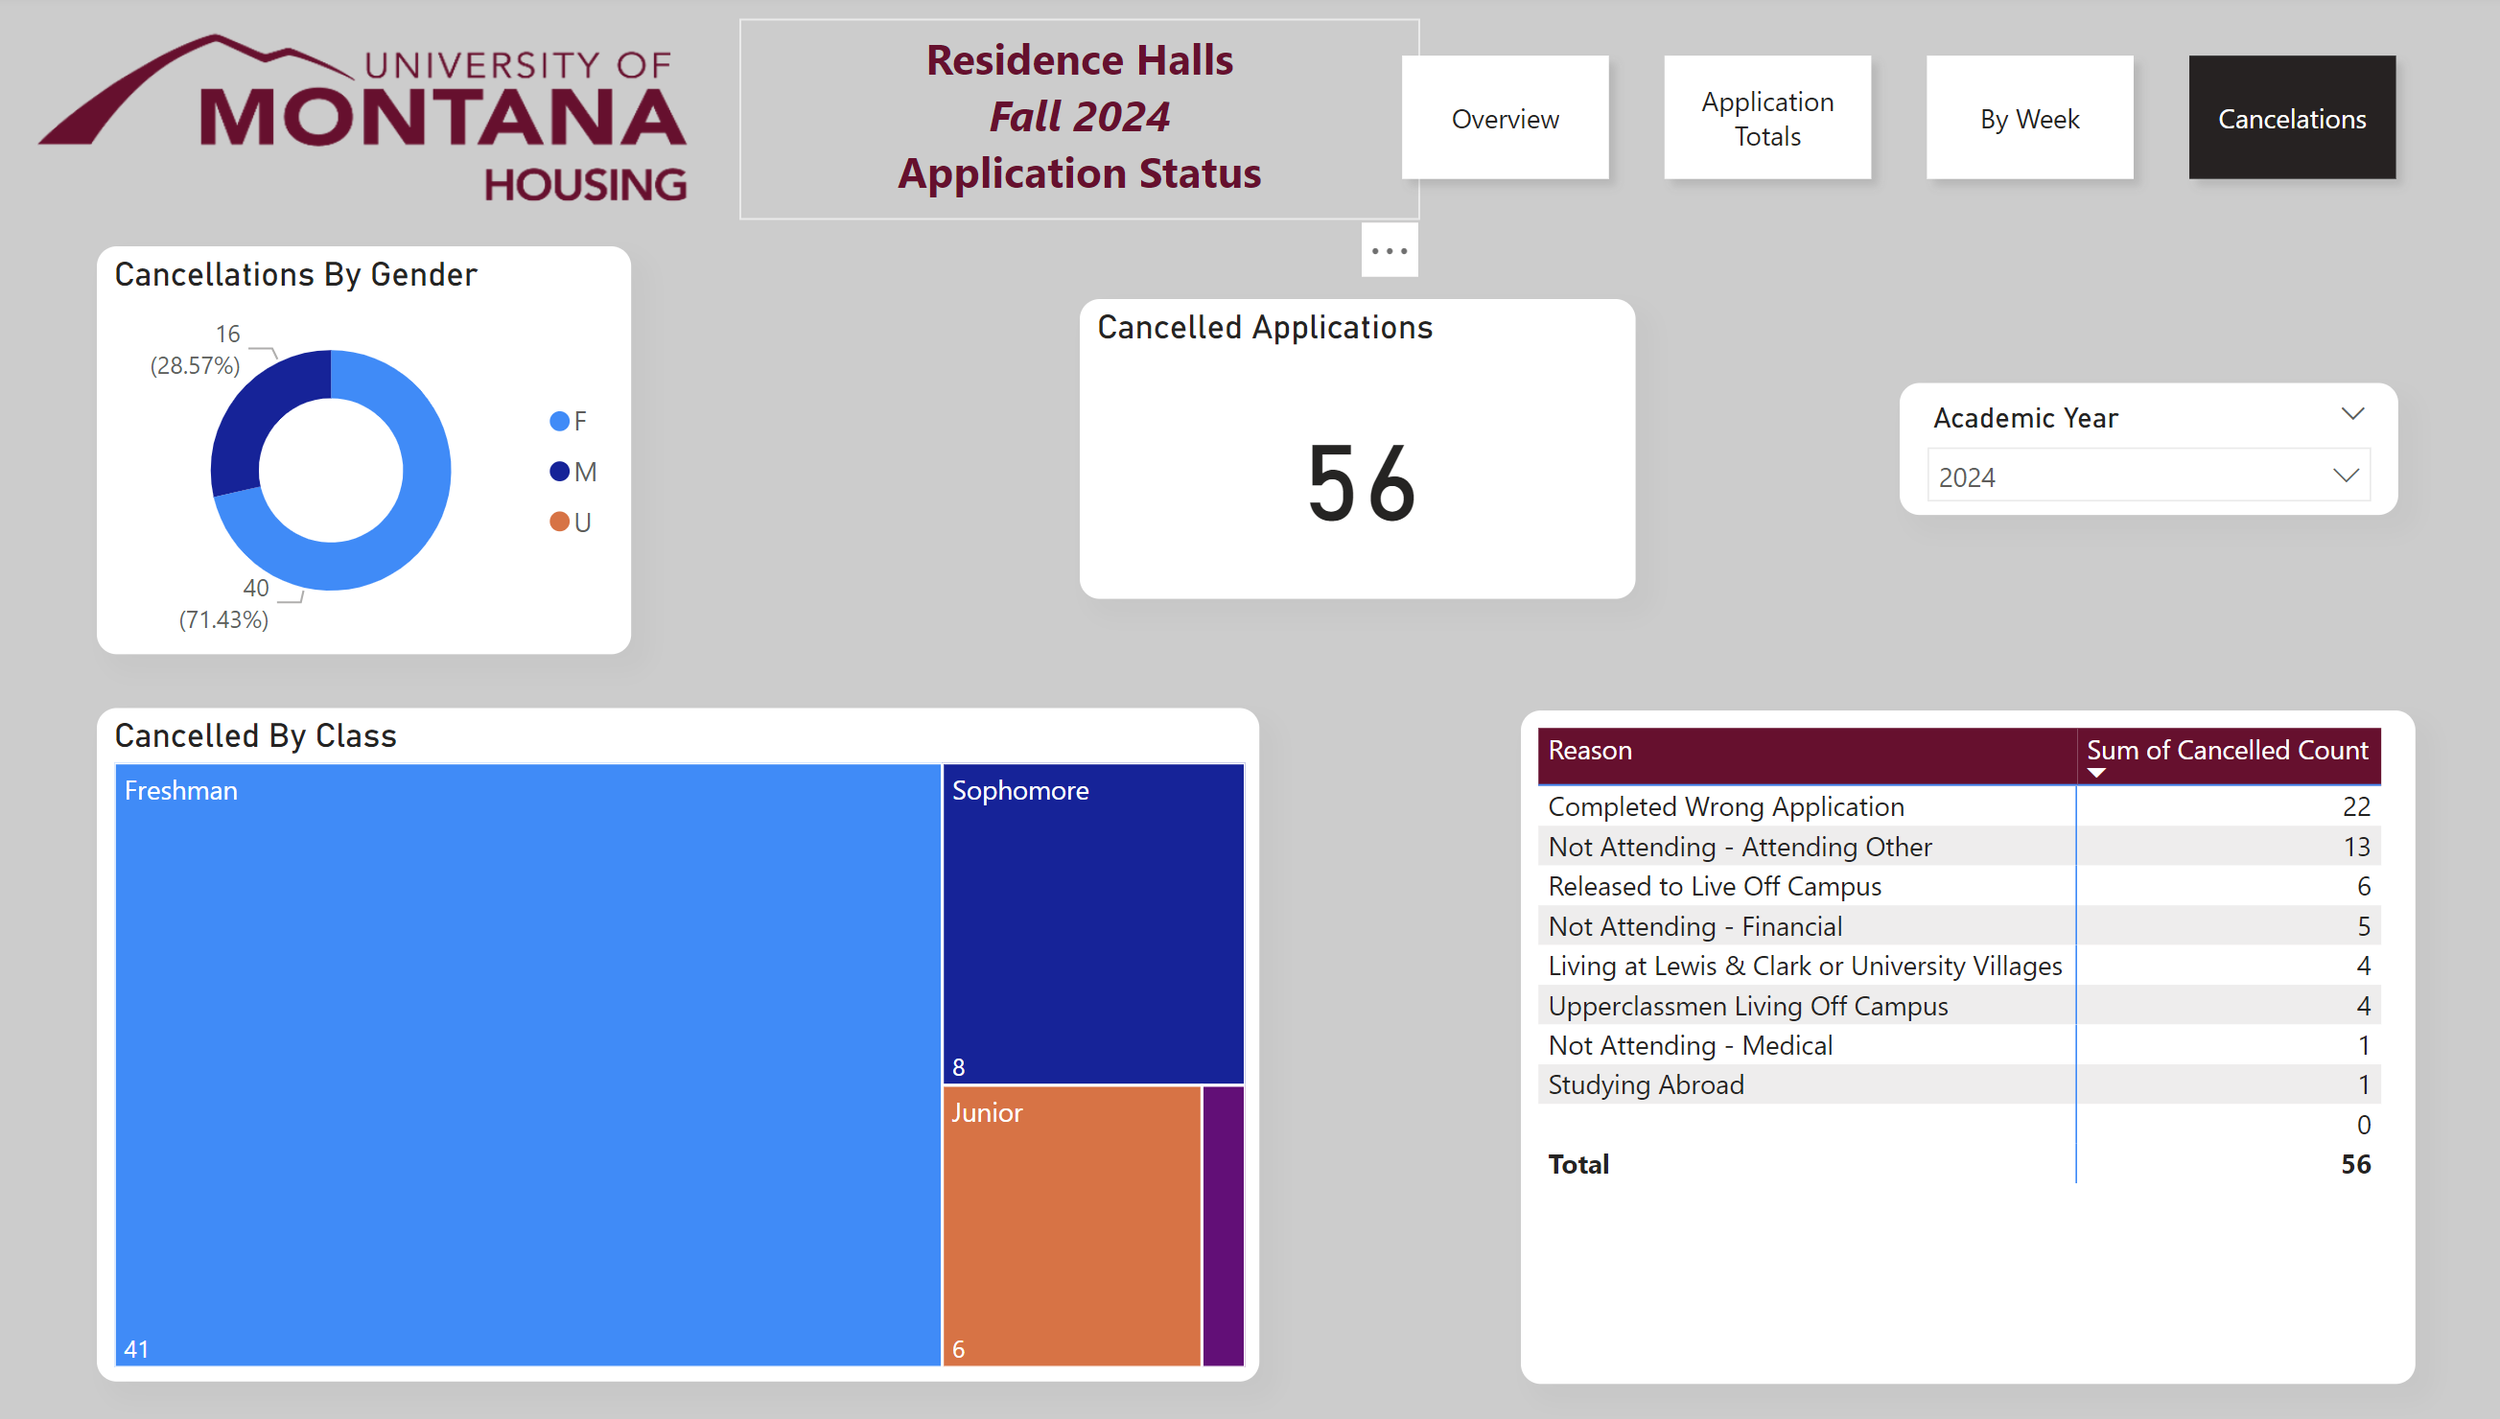Screen dimensions: 2500x1419
Task: Open the more options ellipsis menu
Action: pyautogui.click(x=1389, y=251)
